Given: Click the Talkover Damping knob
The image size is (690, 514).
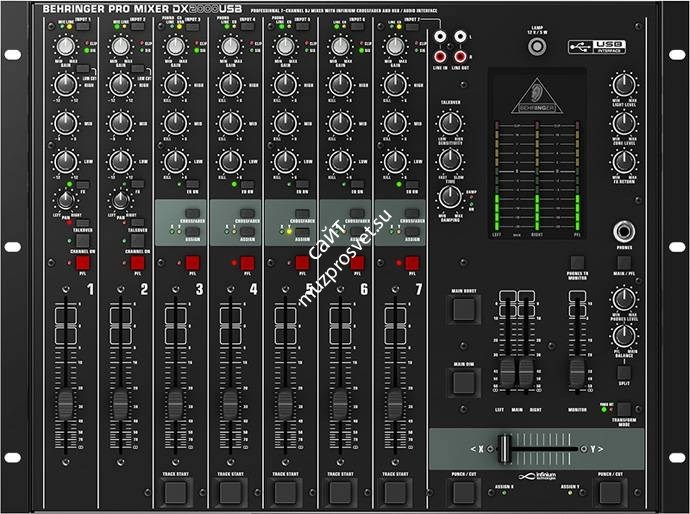Looking at the screenshot, I should [450, 197].
